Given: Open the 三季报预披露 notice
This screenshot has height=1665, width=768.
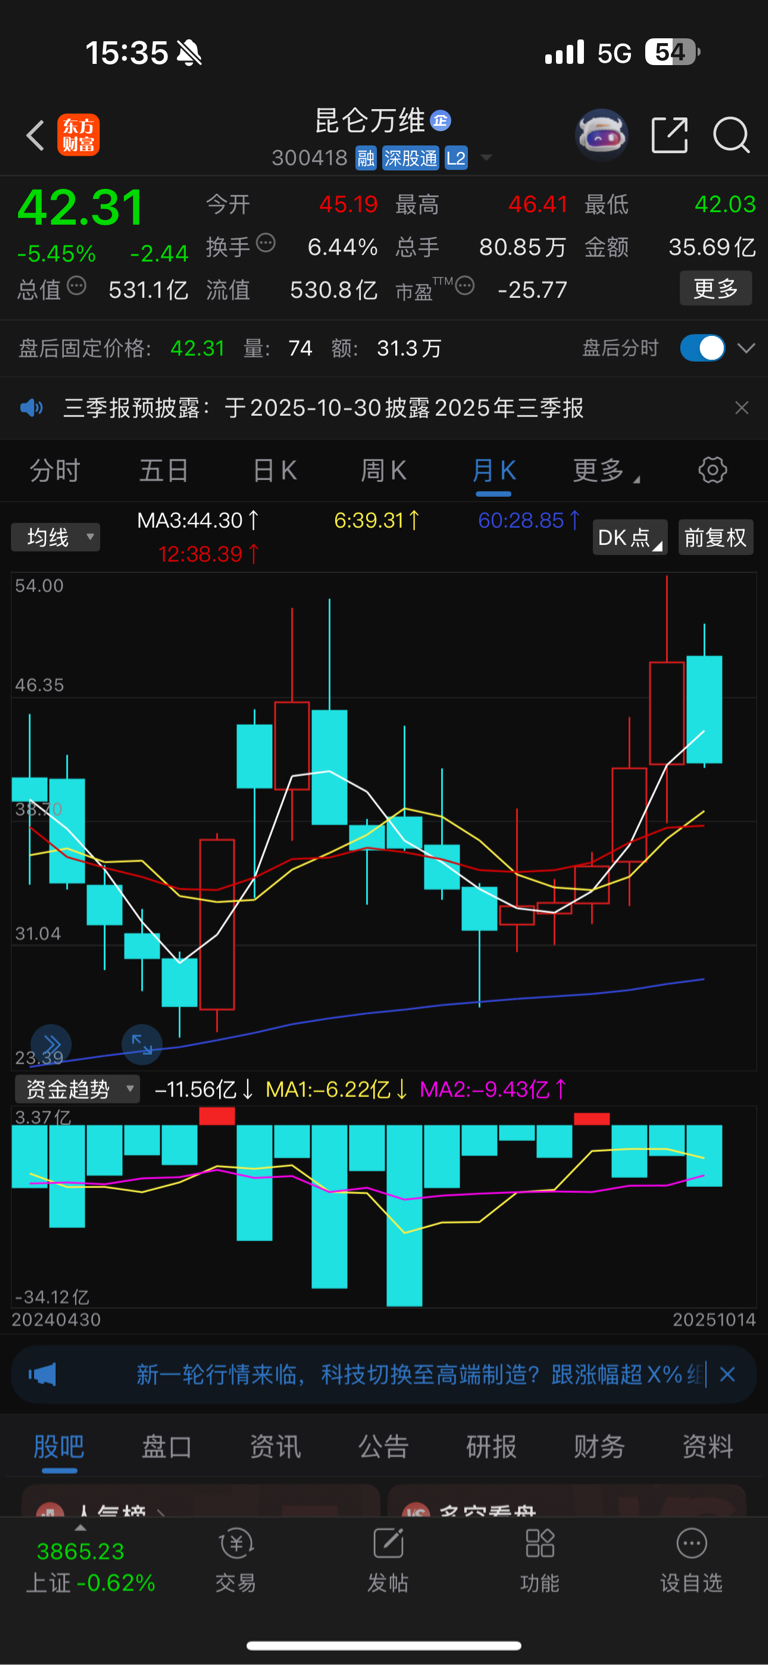Looking at the screenshot, I should pyautogui.click(x=323, y=408).
